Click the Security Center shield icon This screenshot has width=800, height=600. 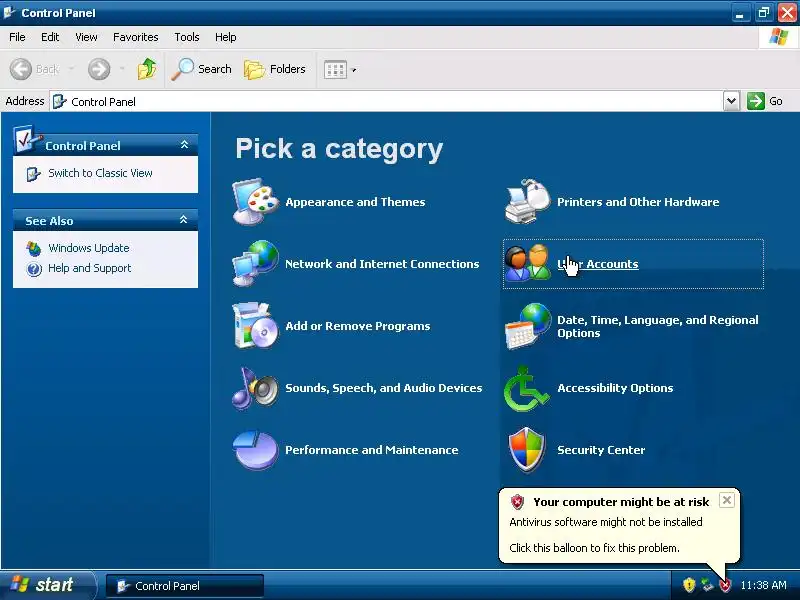[527, 450]
